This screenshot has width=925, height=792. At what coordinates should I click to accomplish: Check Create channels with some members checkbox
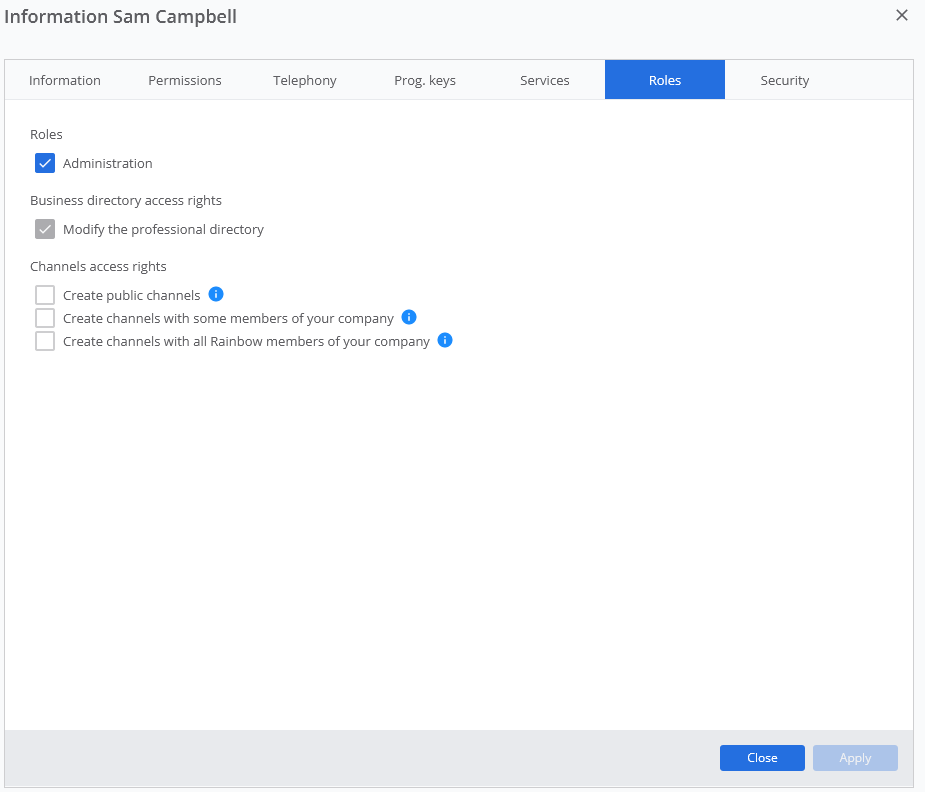tap(45, 318)
